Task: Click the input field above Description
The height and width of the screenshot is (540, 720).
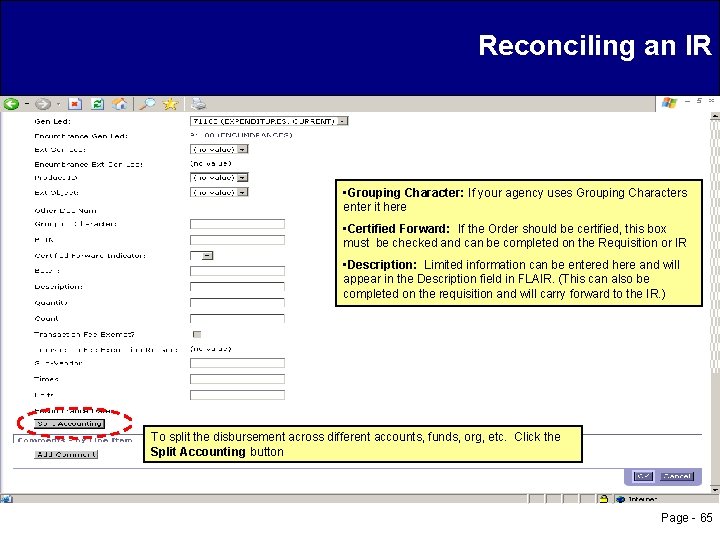Action: (x=237, y=271)
